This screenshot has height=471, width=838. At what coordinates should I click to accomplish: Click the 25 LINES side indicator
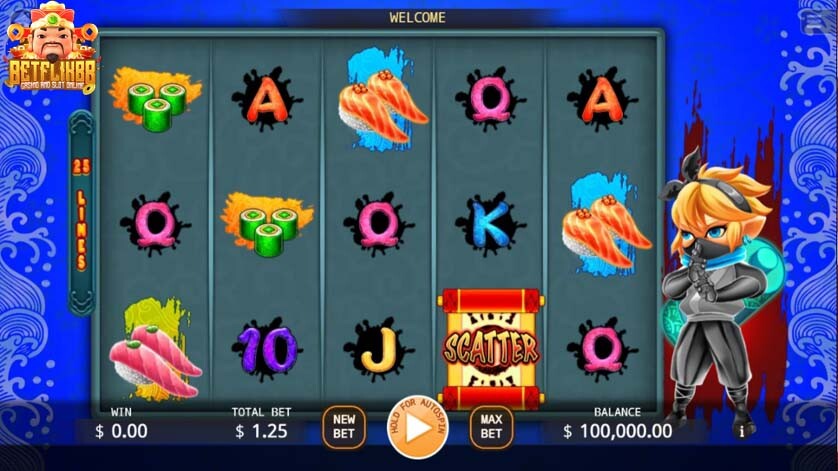pos(81,213)
